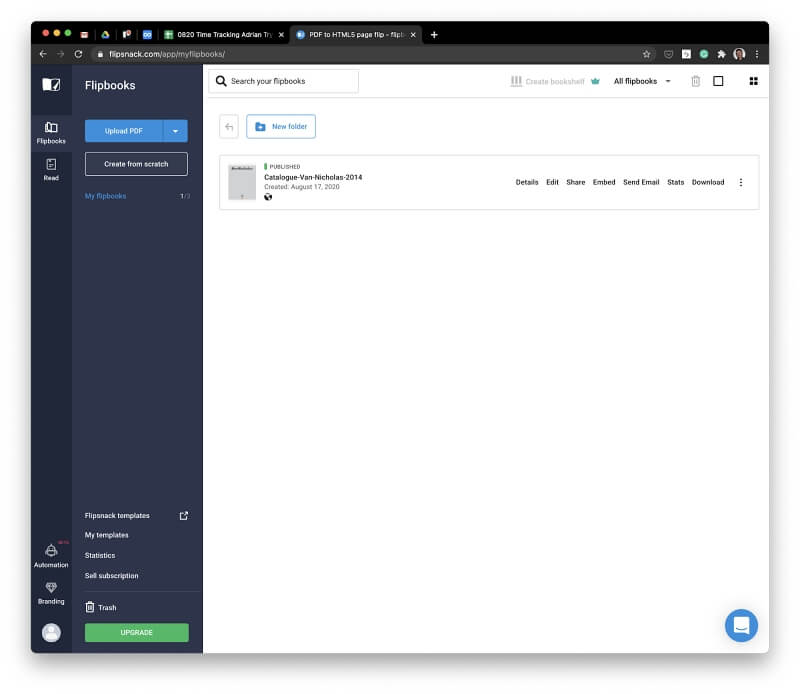Select My flipbooks in the sidebar

tap(106, 196)
